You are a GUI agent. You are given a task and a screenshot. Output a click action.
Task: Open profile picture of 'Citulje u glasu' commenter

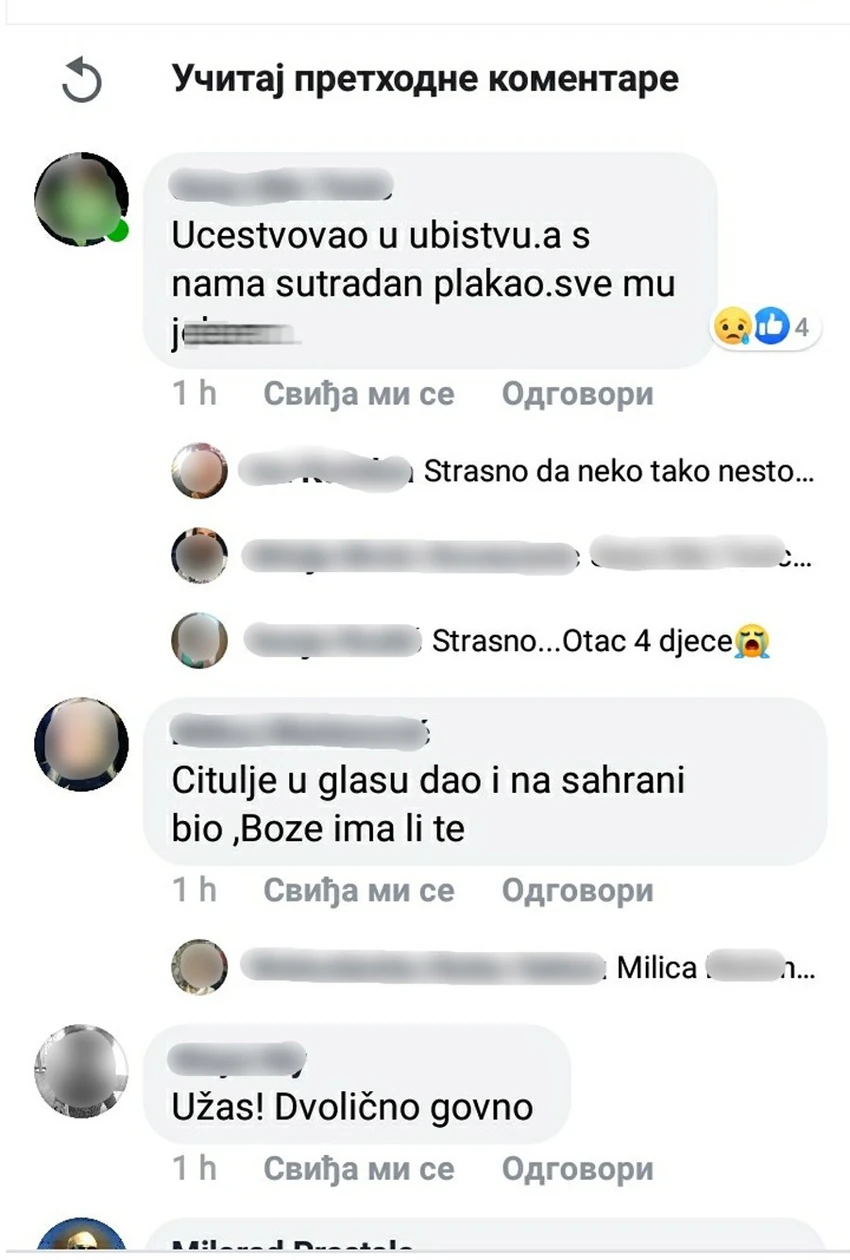pos(82,744)
